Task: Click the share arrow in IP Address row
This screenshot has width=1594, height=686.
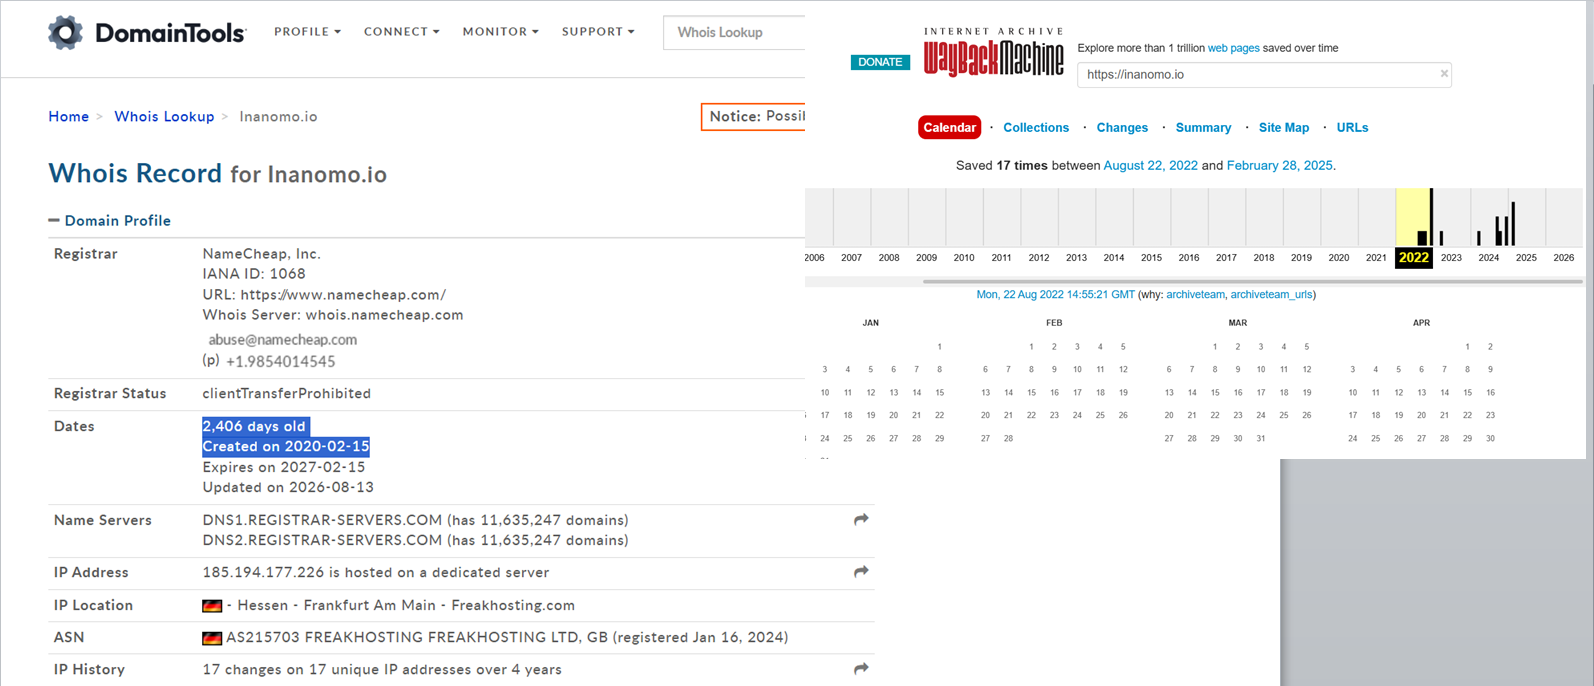Action: click(x=861, y=572)
